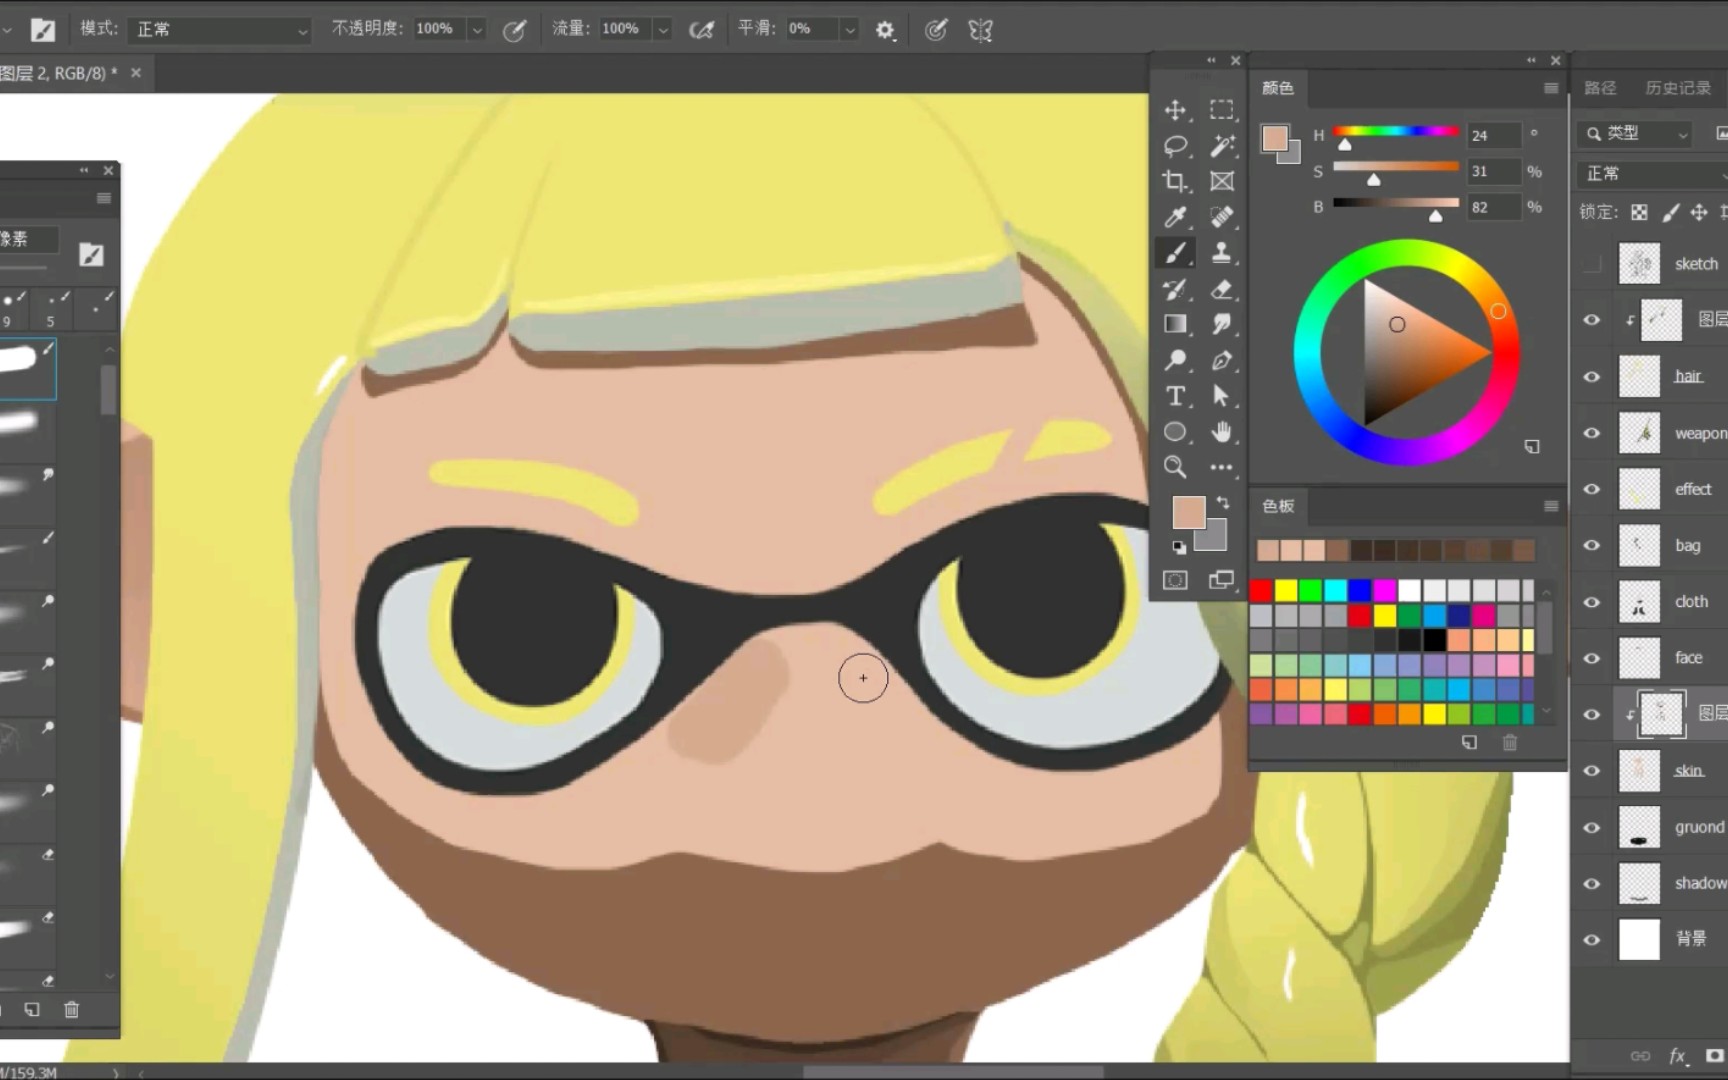Select the Frame tool

1221,181
